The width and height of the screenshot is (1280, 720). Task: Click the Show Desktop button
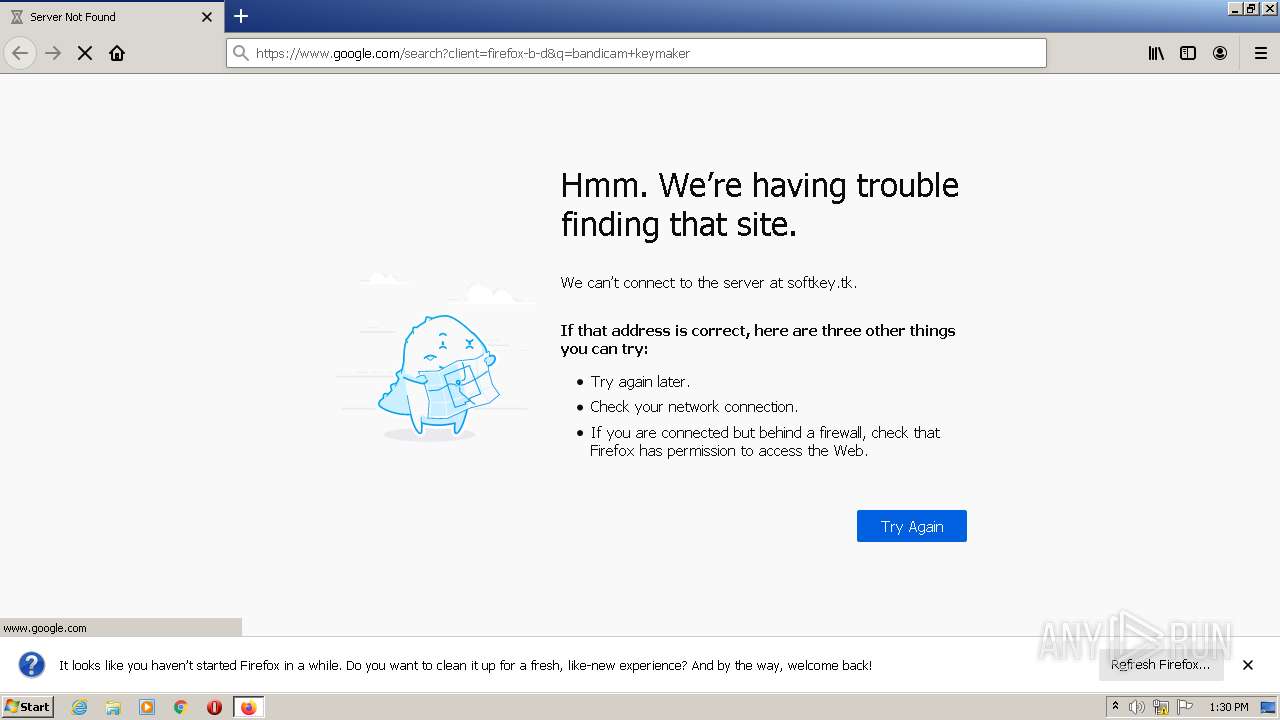point(1269,707)
